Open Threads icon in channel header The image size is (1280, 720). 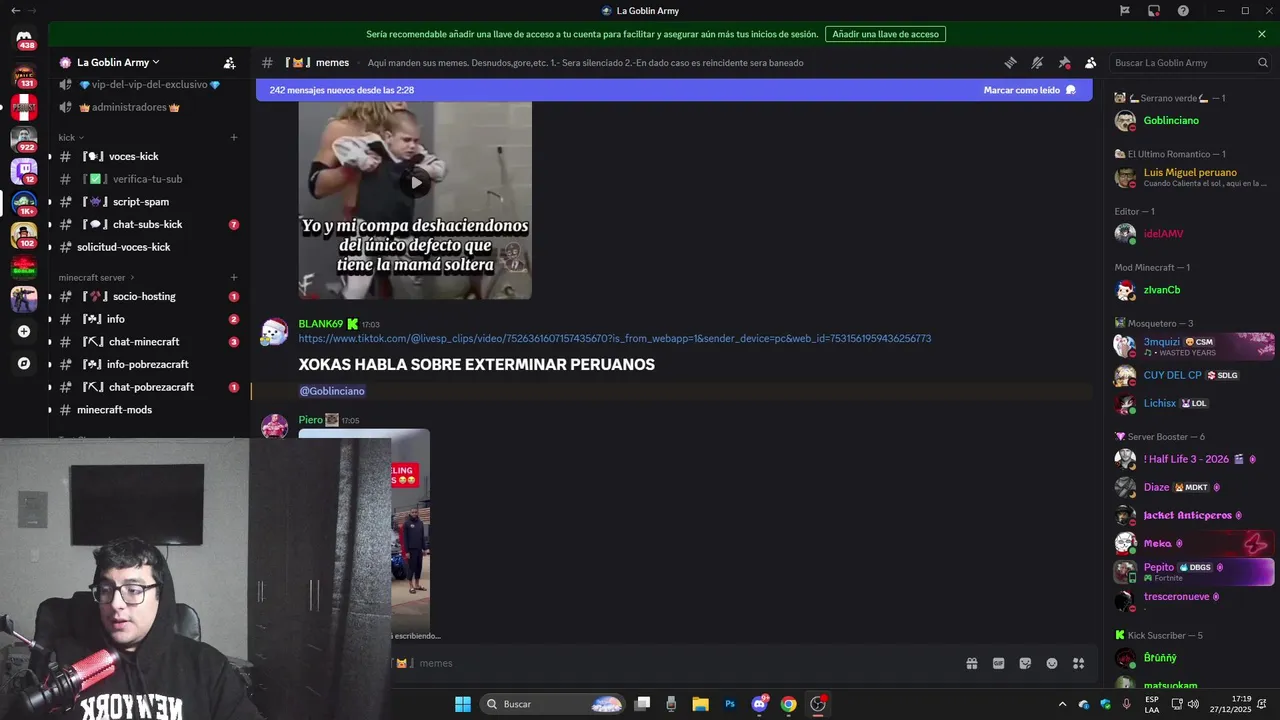pos(1010,62)
